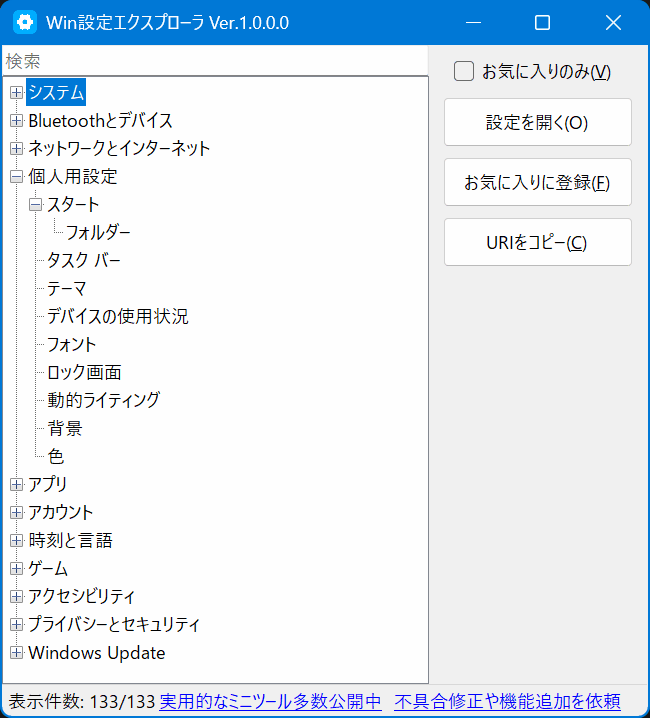
Task: Expand the Windows Update node
Action: pyautogui.click(x=16, y=653)
